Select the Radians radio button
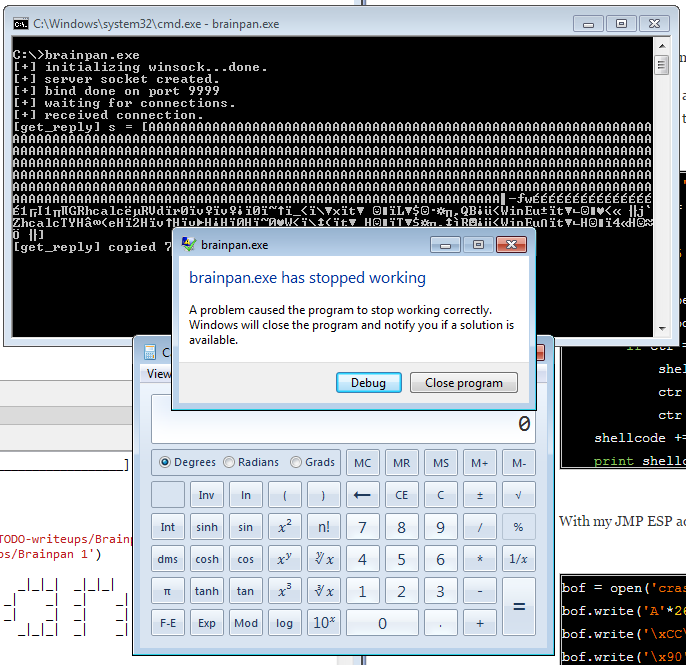This screenshot has width=686, height=665. click(x=229, y=462)
